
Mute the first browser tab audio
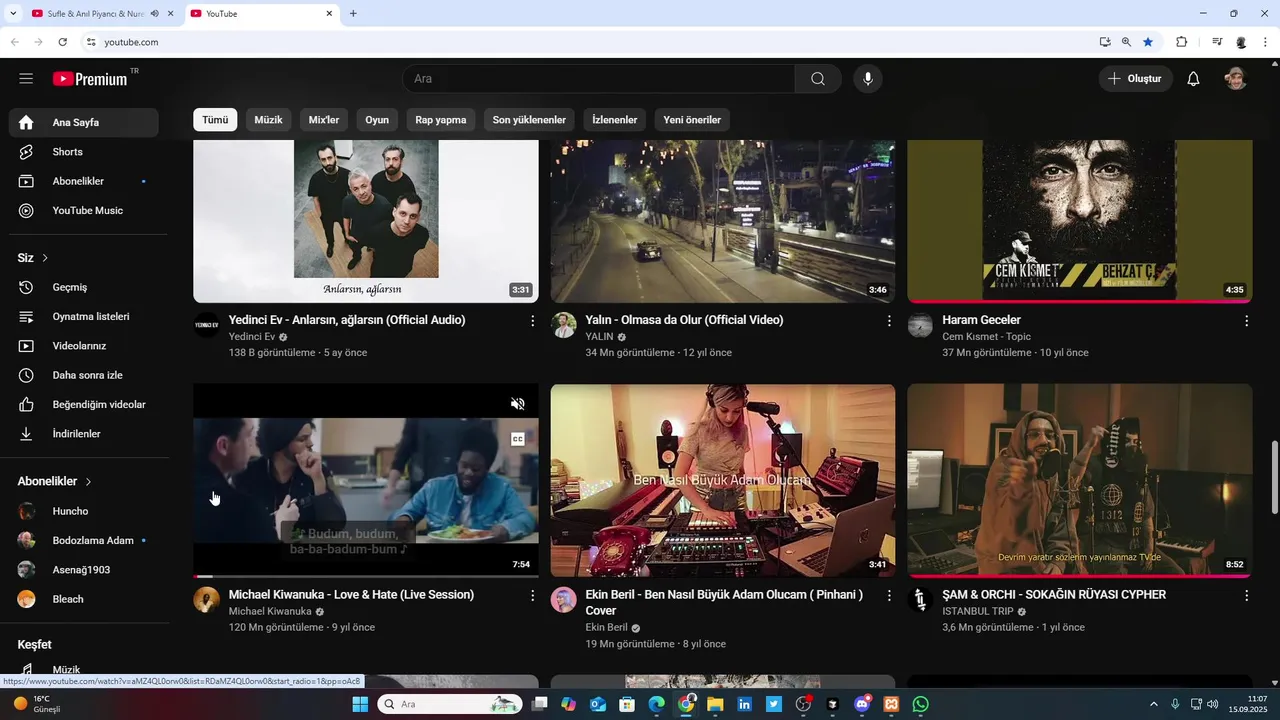point(154,14)
